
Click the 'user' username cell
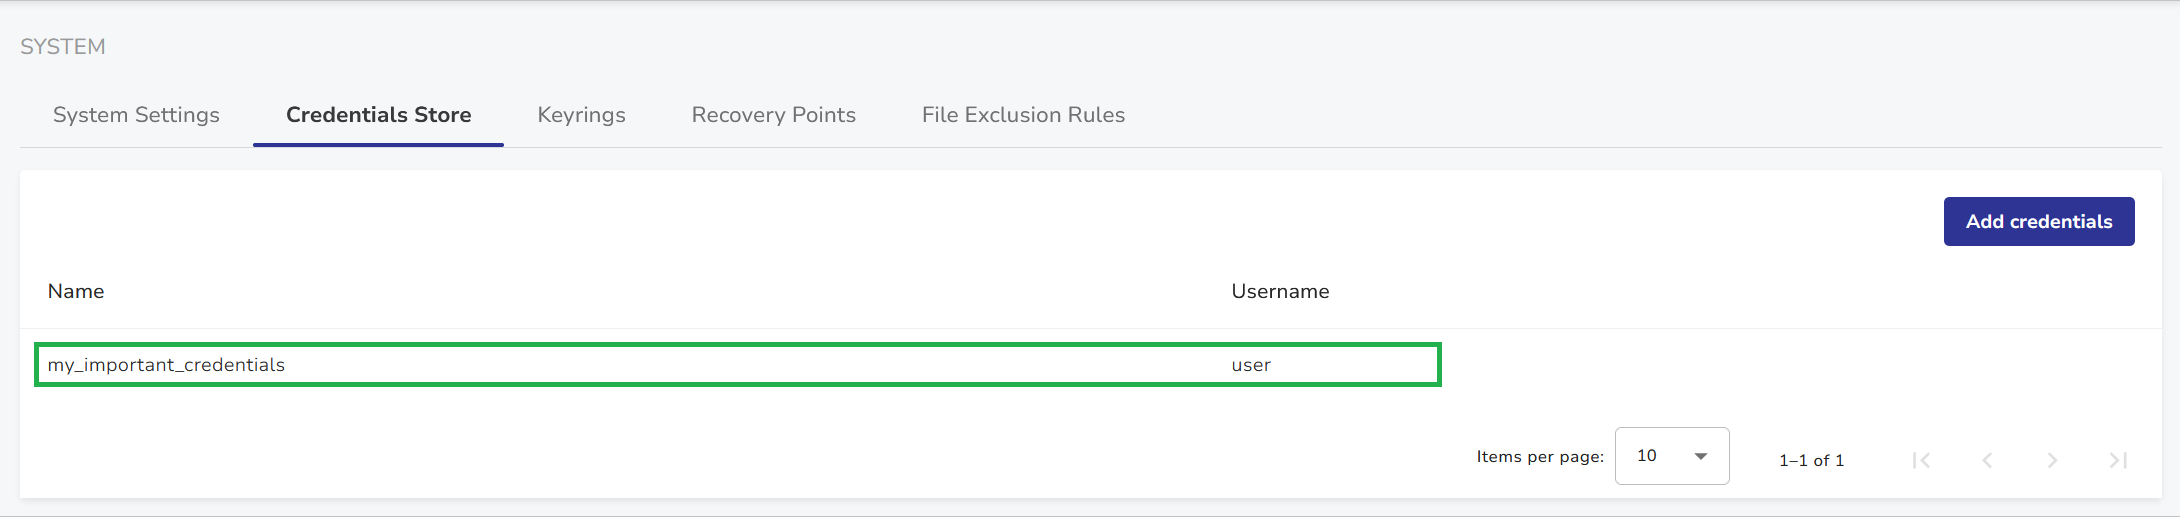[1251, 365]
